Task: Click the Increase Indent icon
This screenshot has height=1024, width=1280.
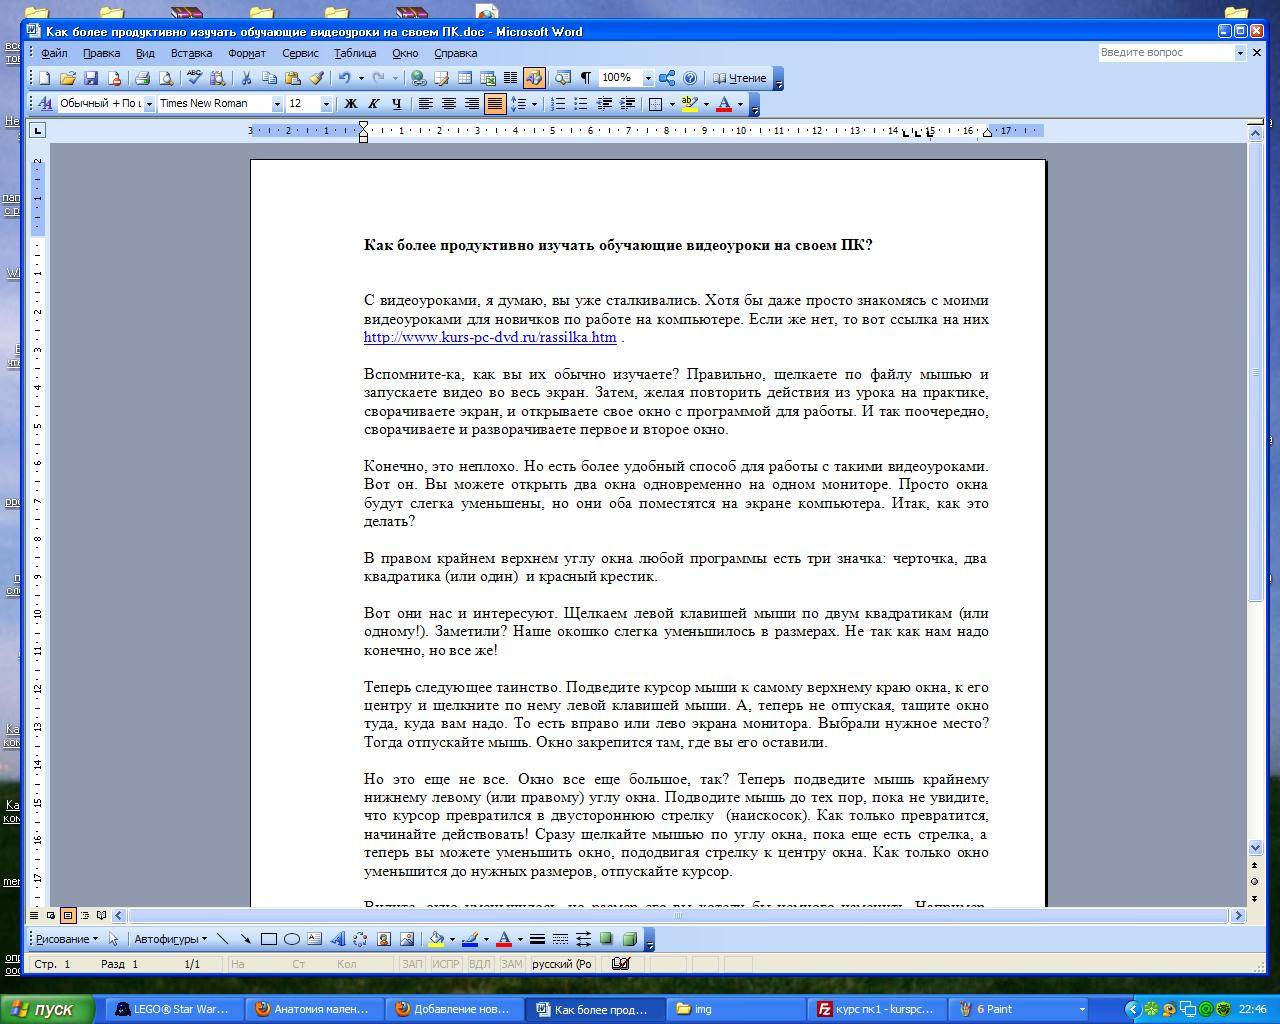Action: coord(627,103)
